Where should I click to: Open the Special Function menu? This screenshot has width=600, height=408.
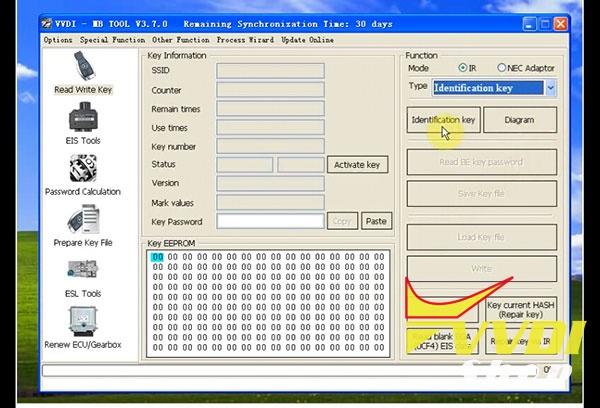[112, 40]
